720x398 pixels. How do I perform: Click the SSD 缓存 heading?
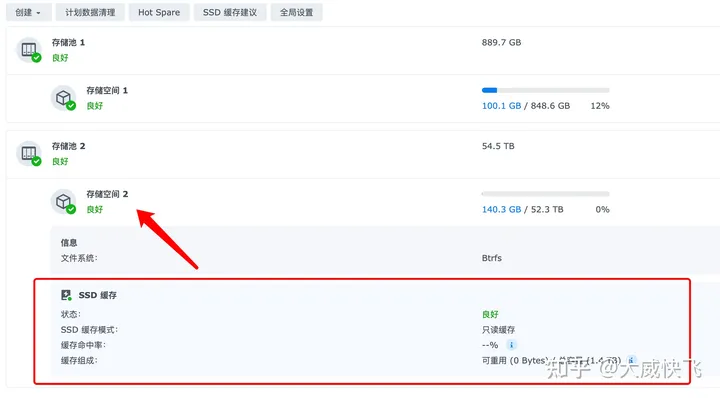pos(98,295)
